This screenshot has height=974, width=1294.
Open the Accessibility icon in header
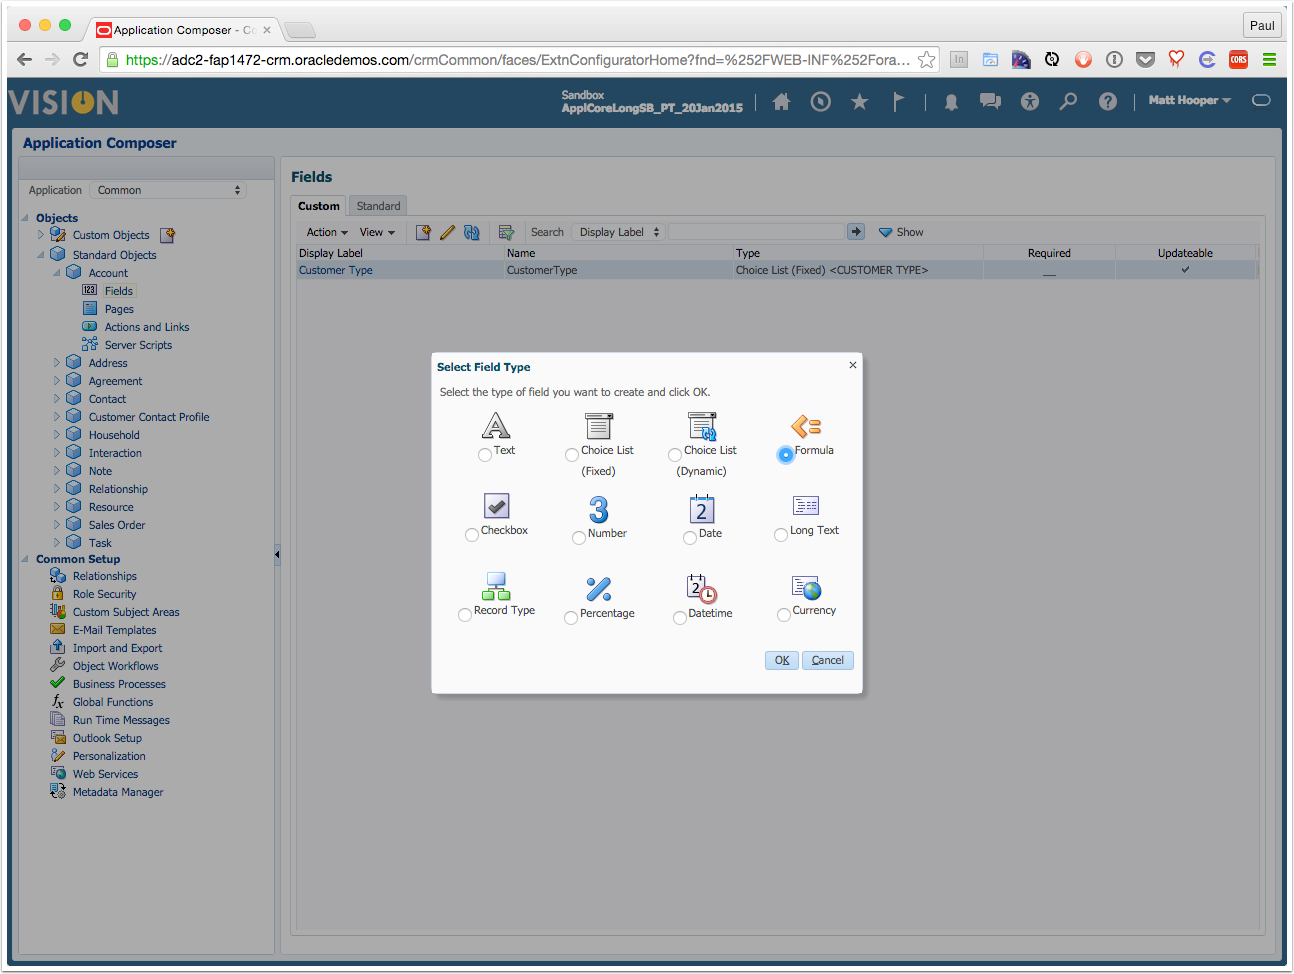[x=1030, y=101]
